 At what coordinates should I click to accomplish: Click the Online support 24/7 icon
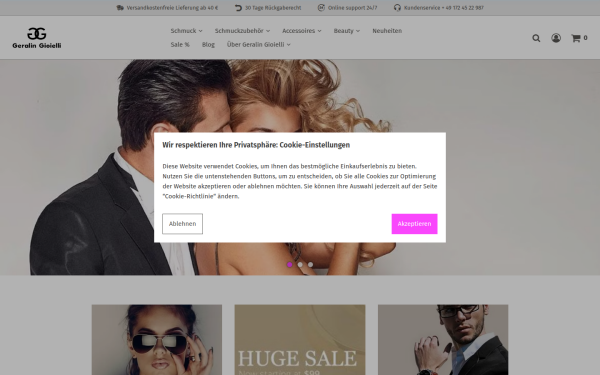[x=321, y=8]
